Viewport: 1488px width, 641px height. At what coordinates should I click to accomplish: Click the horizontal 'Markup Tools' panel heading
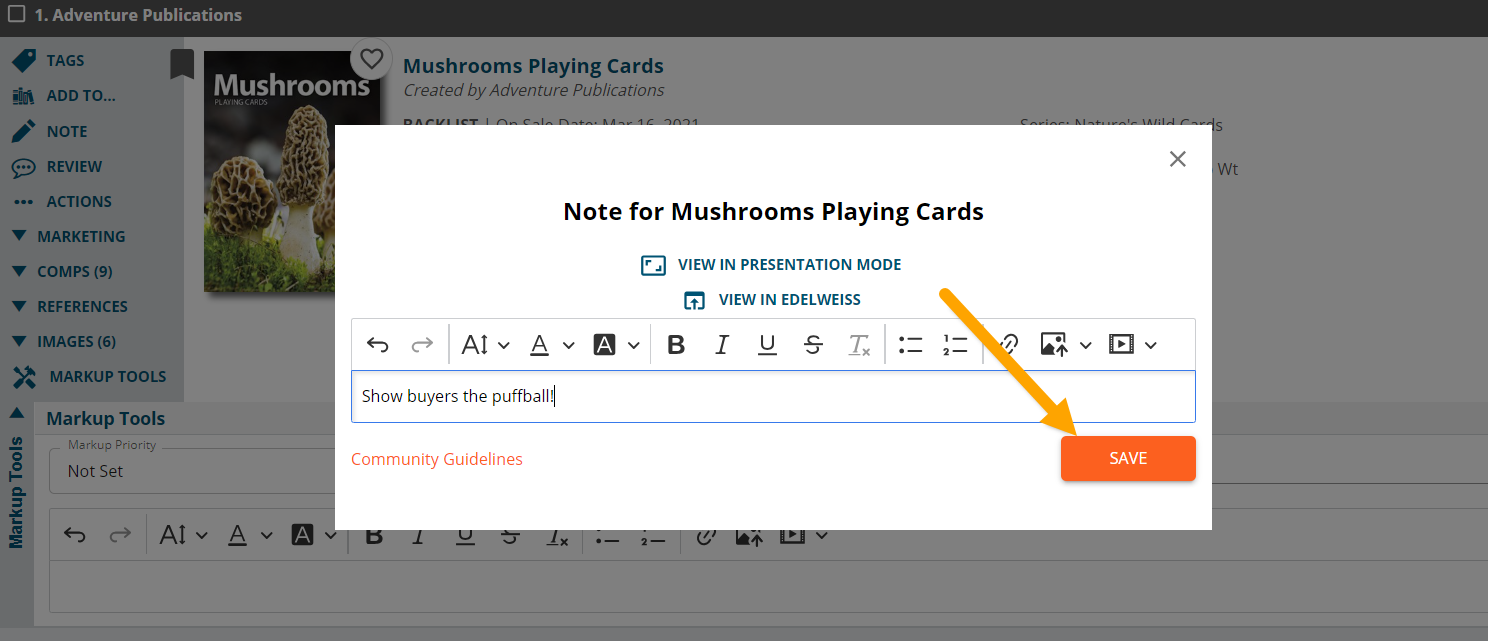point(105,419)
